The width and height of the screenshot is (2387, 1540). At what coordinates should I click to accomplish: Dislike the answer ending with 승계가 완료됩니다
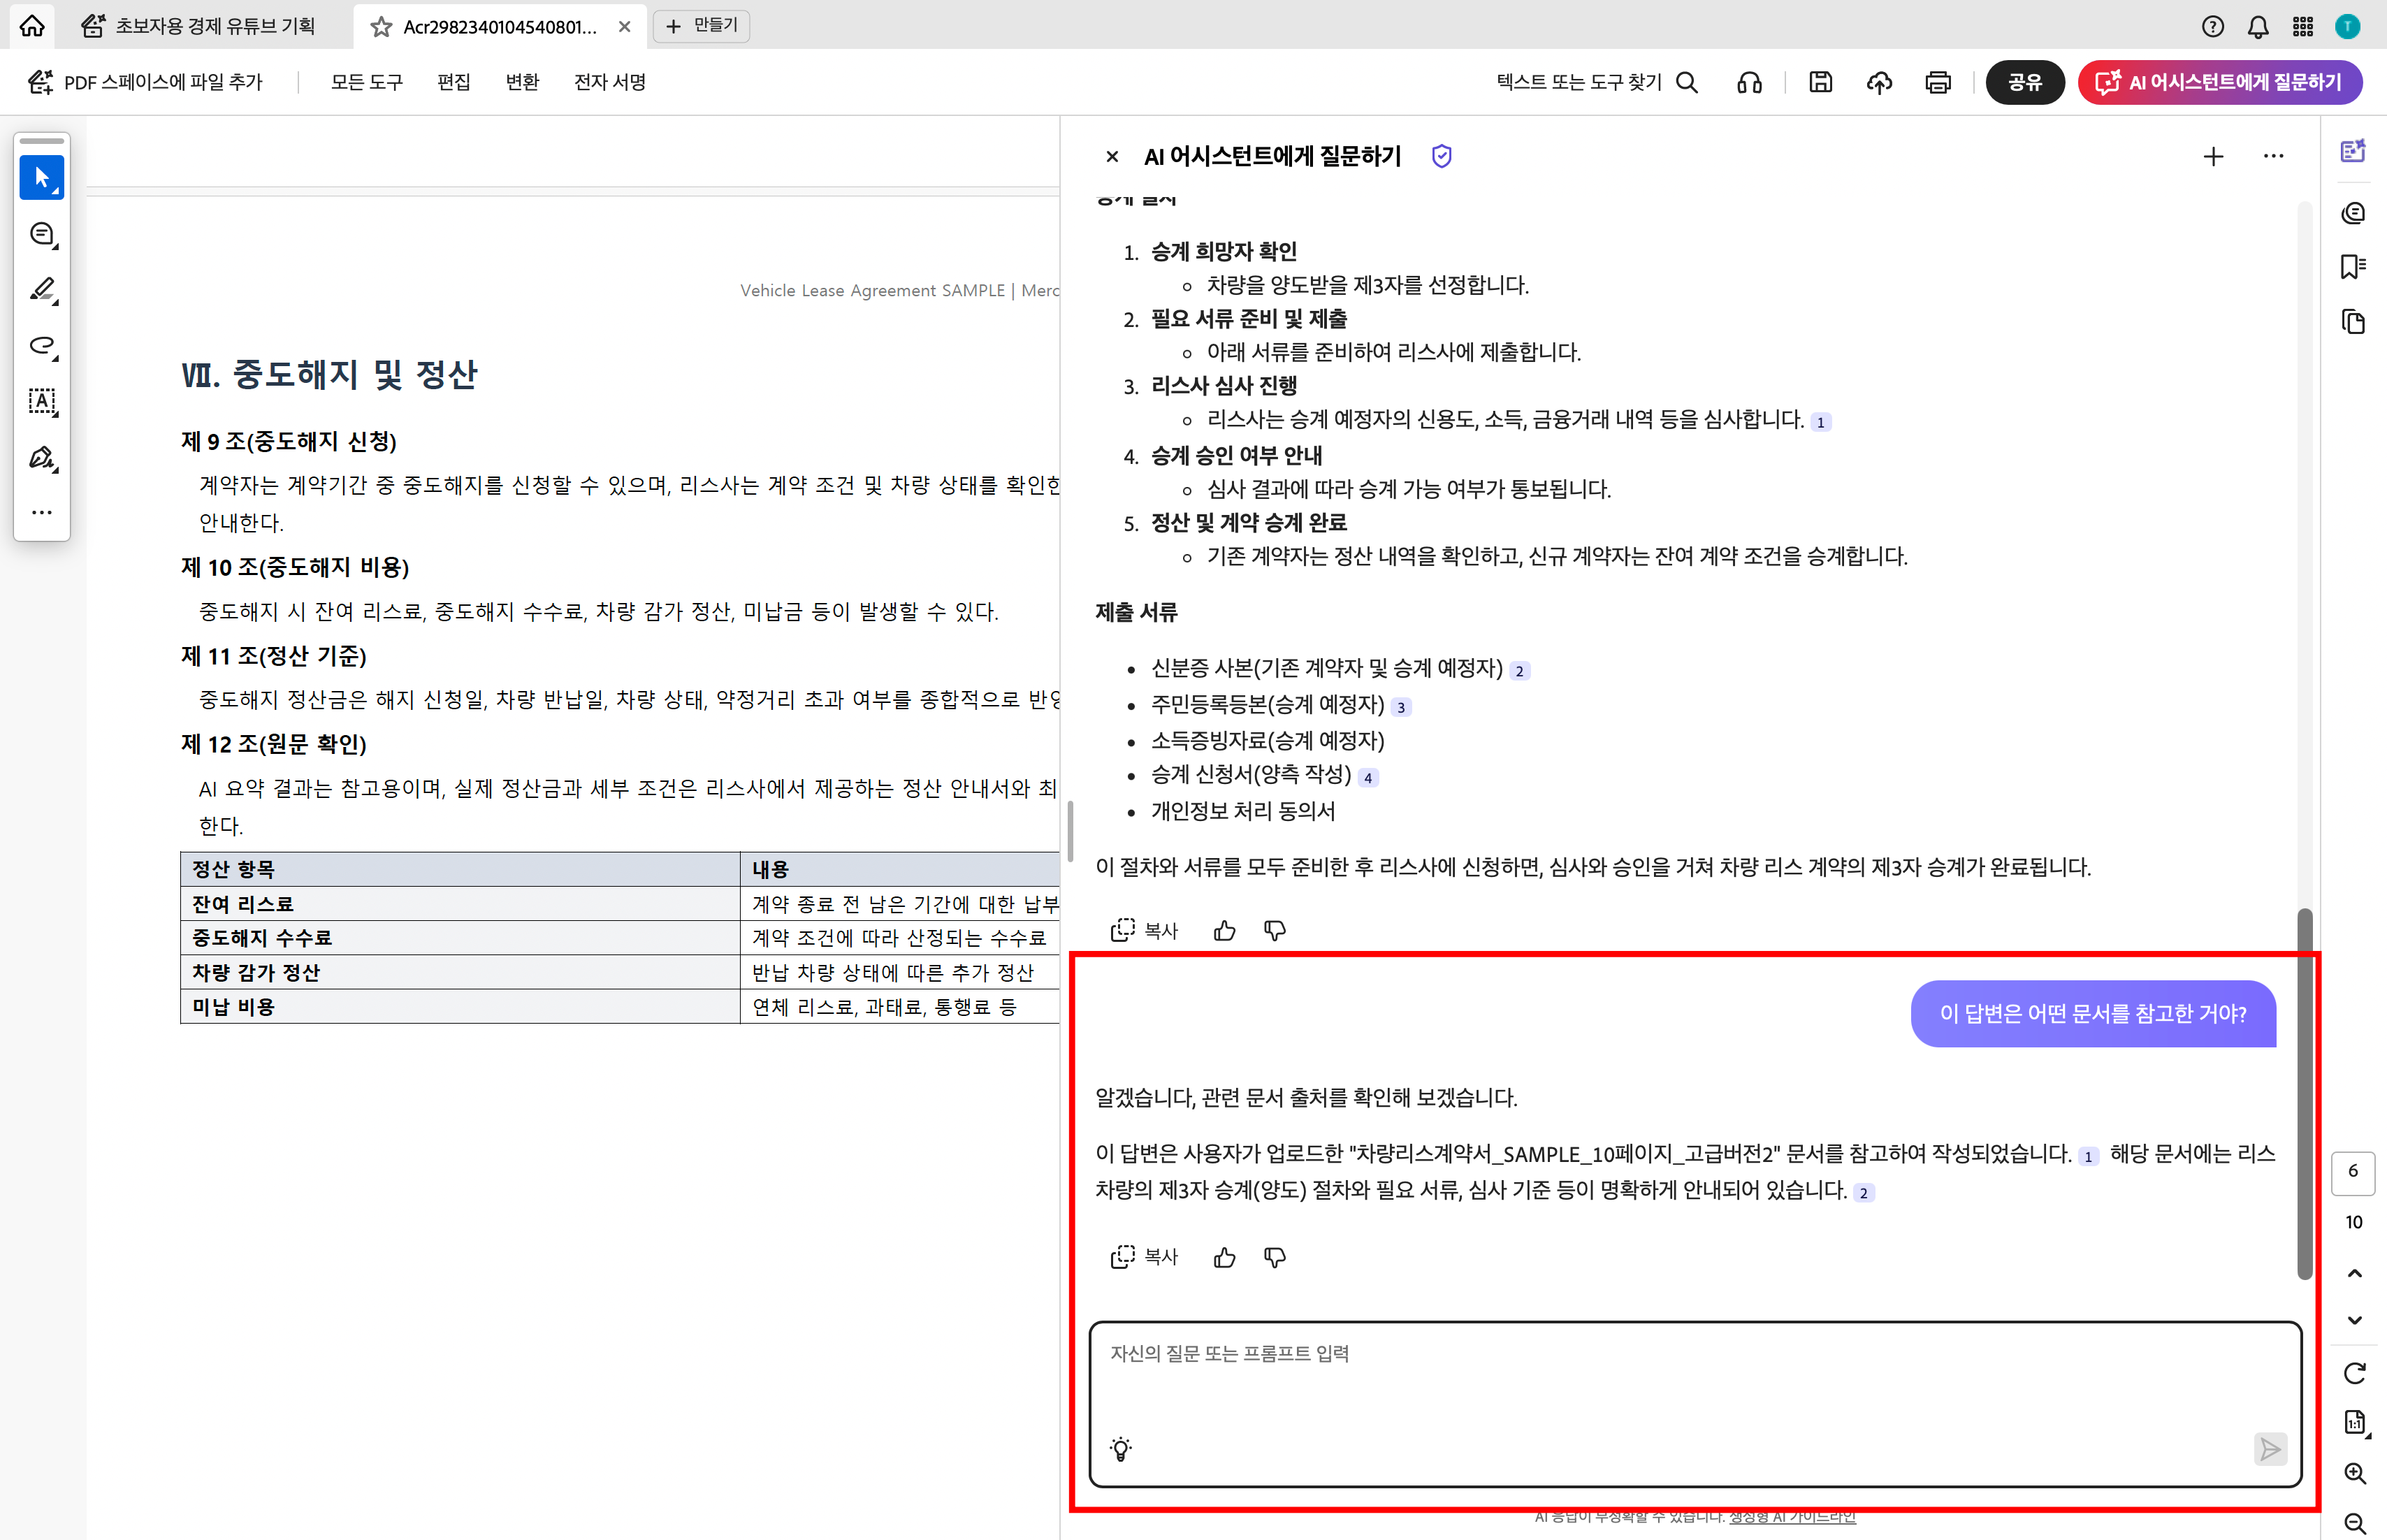[1274, 931]
